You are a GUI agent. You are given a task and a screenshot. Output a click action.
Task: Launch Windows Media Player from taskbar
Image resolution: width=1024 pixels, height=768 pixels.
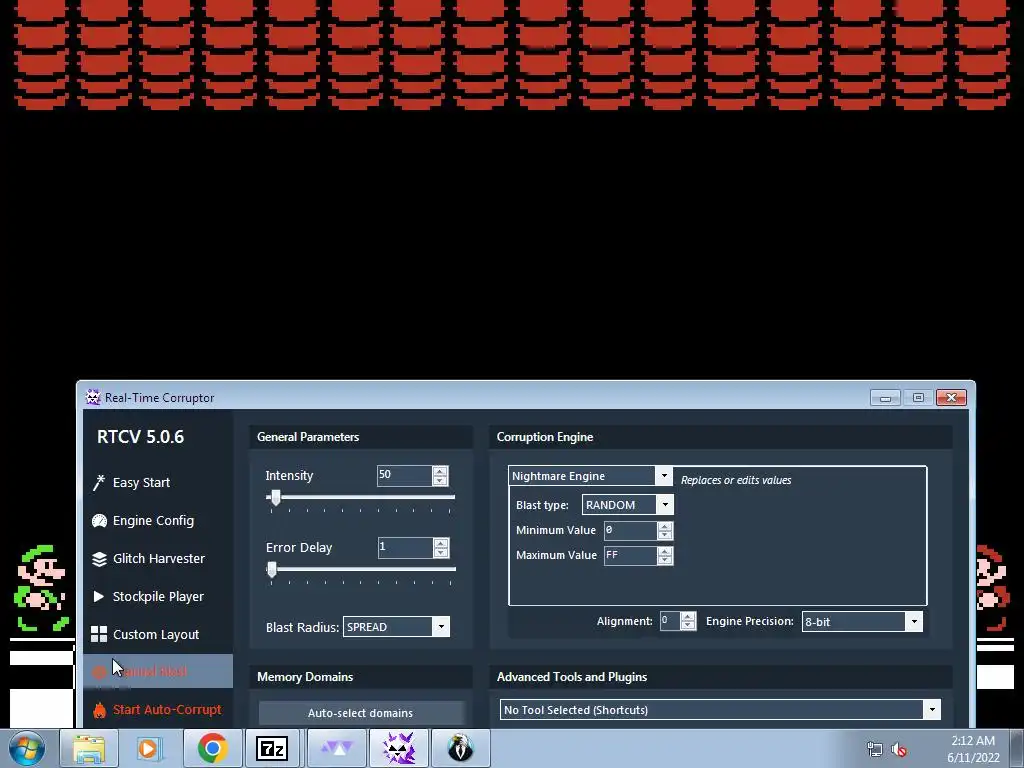coord(149,749)
